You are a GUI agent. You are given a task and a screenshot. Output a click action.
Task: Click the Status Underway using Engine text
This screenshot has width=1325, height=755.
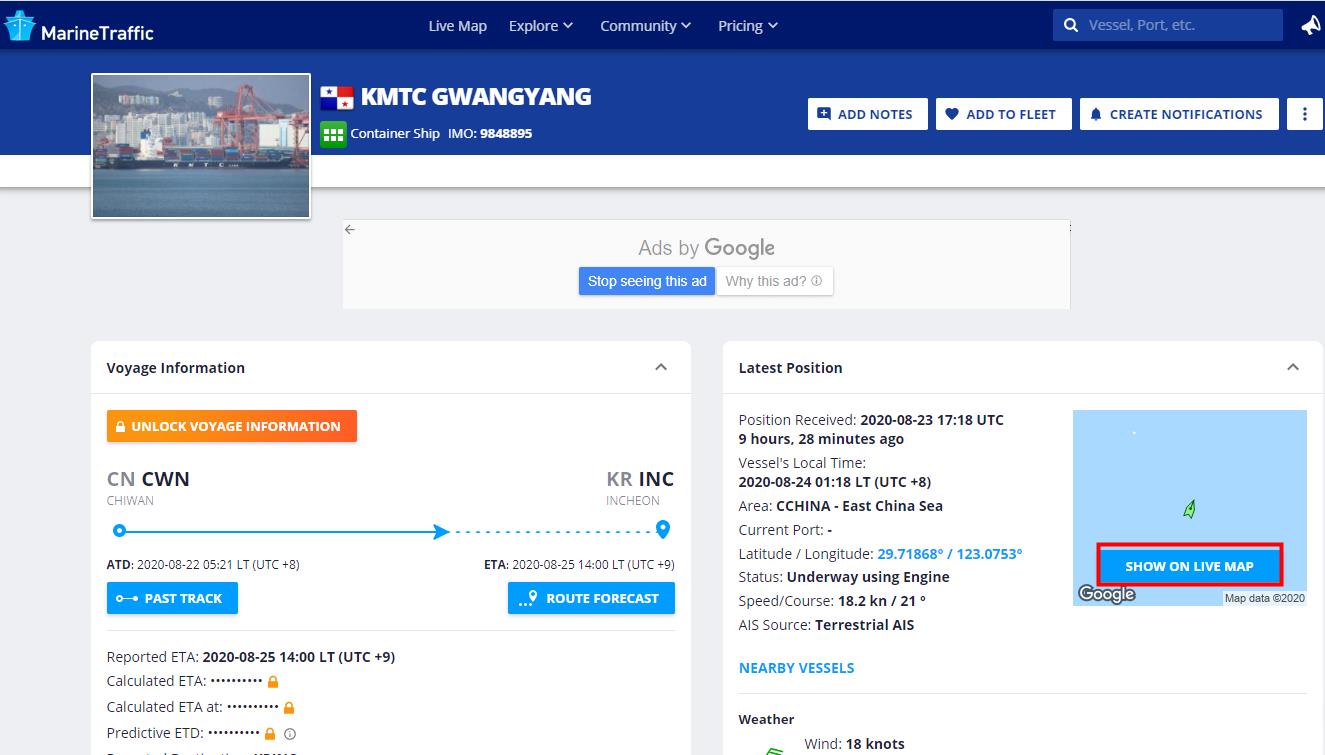tap(868, 577)
